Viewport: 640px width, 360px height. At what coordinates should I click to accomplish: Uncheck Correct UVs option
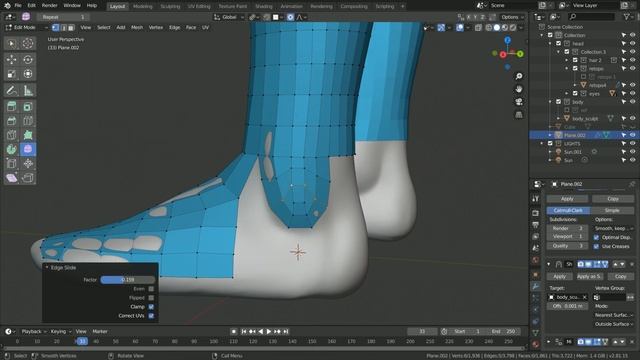[151, 316]
